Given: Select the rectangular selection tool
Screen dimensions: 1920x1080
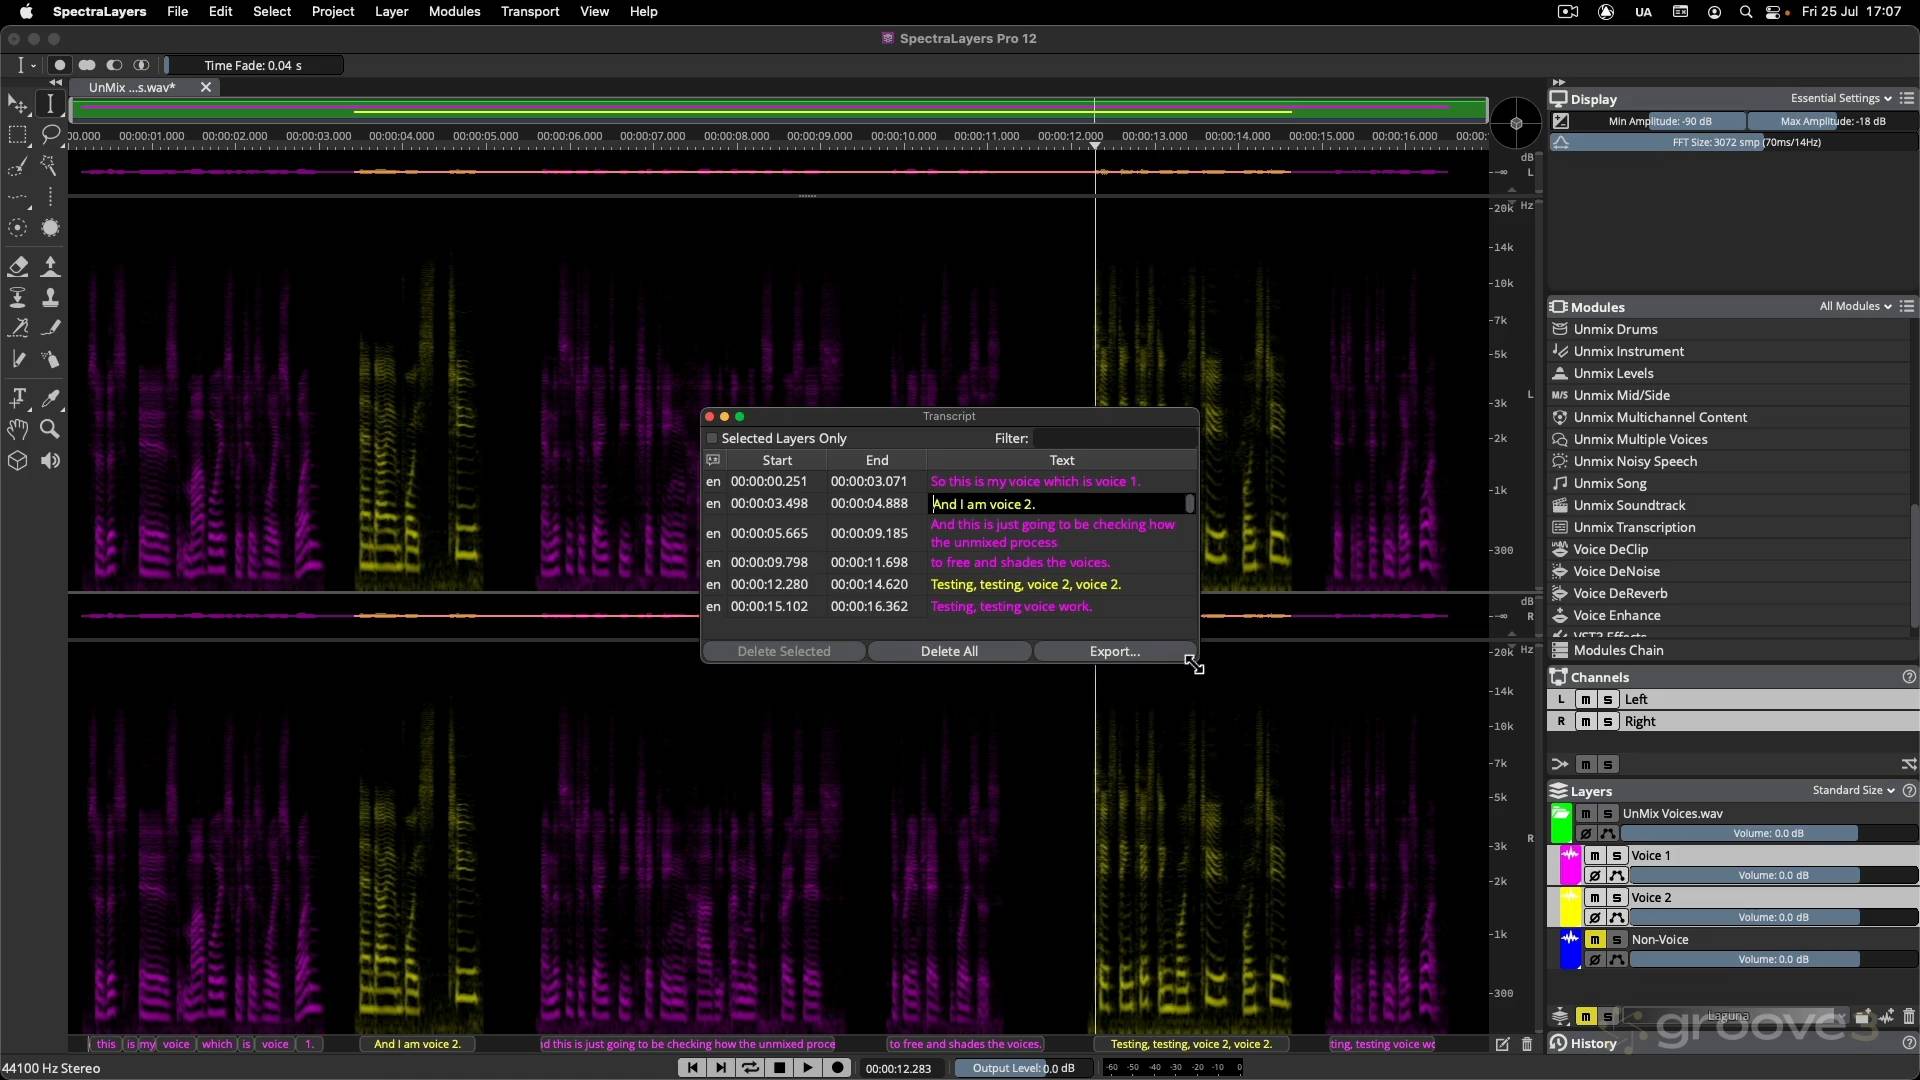Looking at the screenshot, I should click(18, 134).
